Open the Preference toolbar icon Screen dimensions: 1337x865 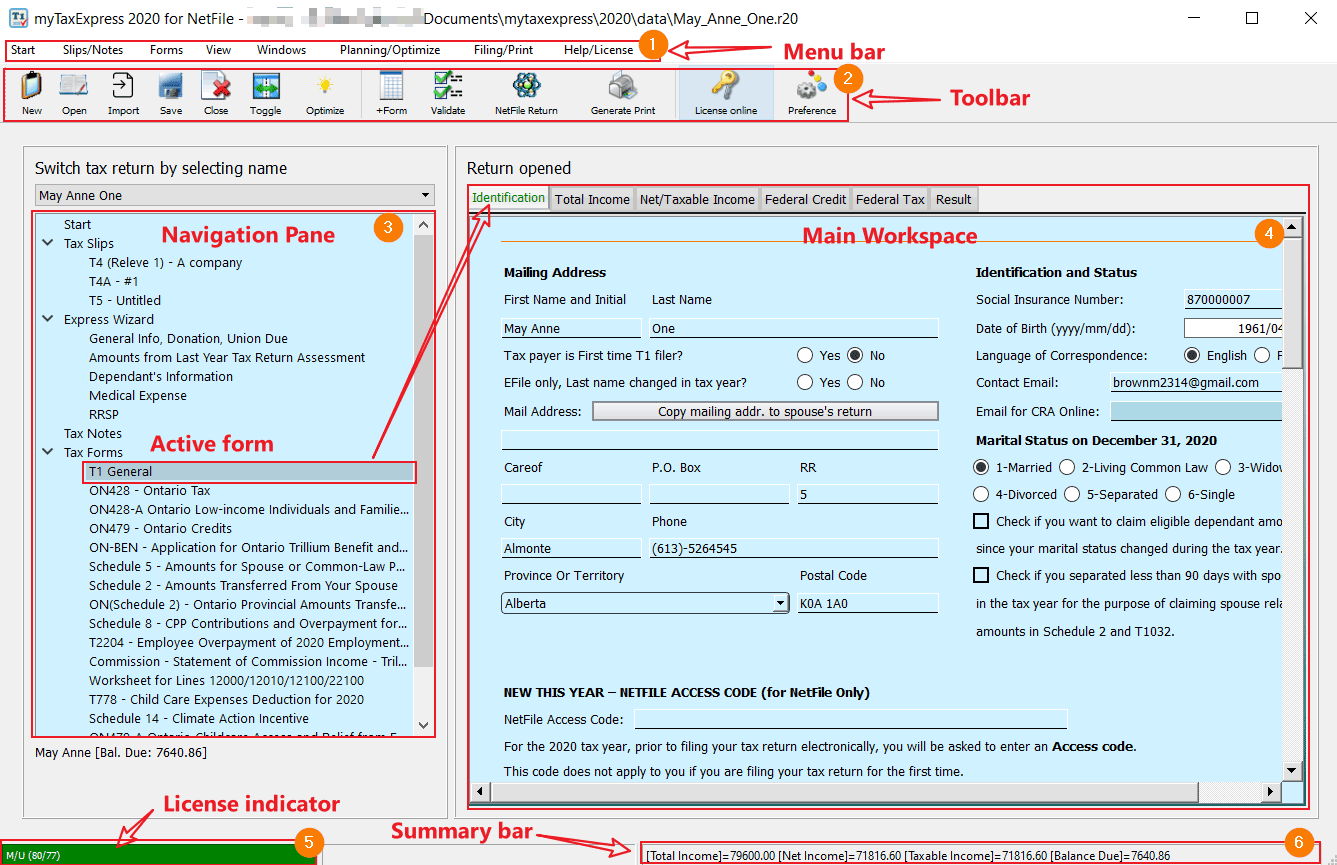point(812,87)
